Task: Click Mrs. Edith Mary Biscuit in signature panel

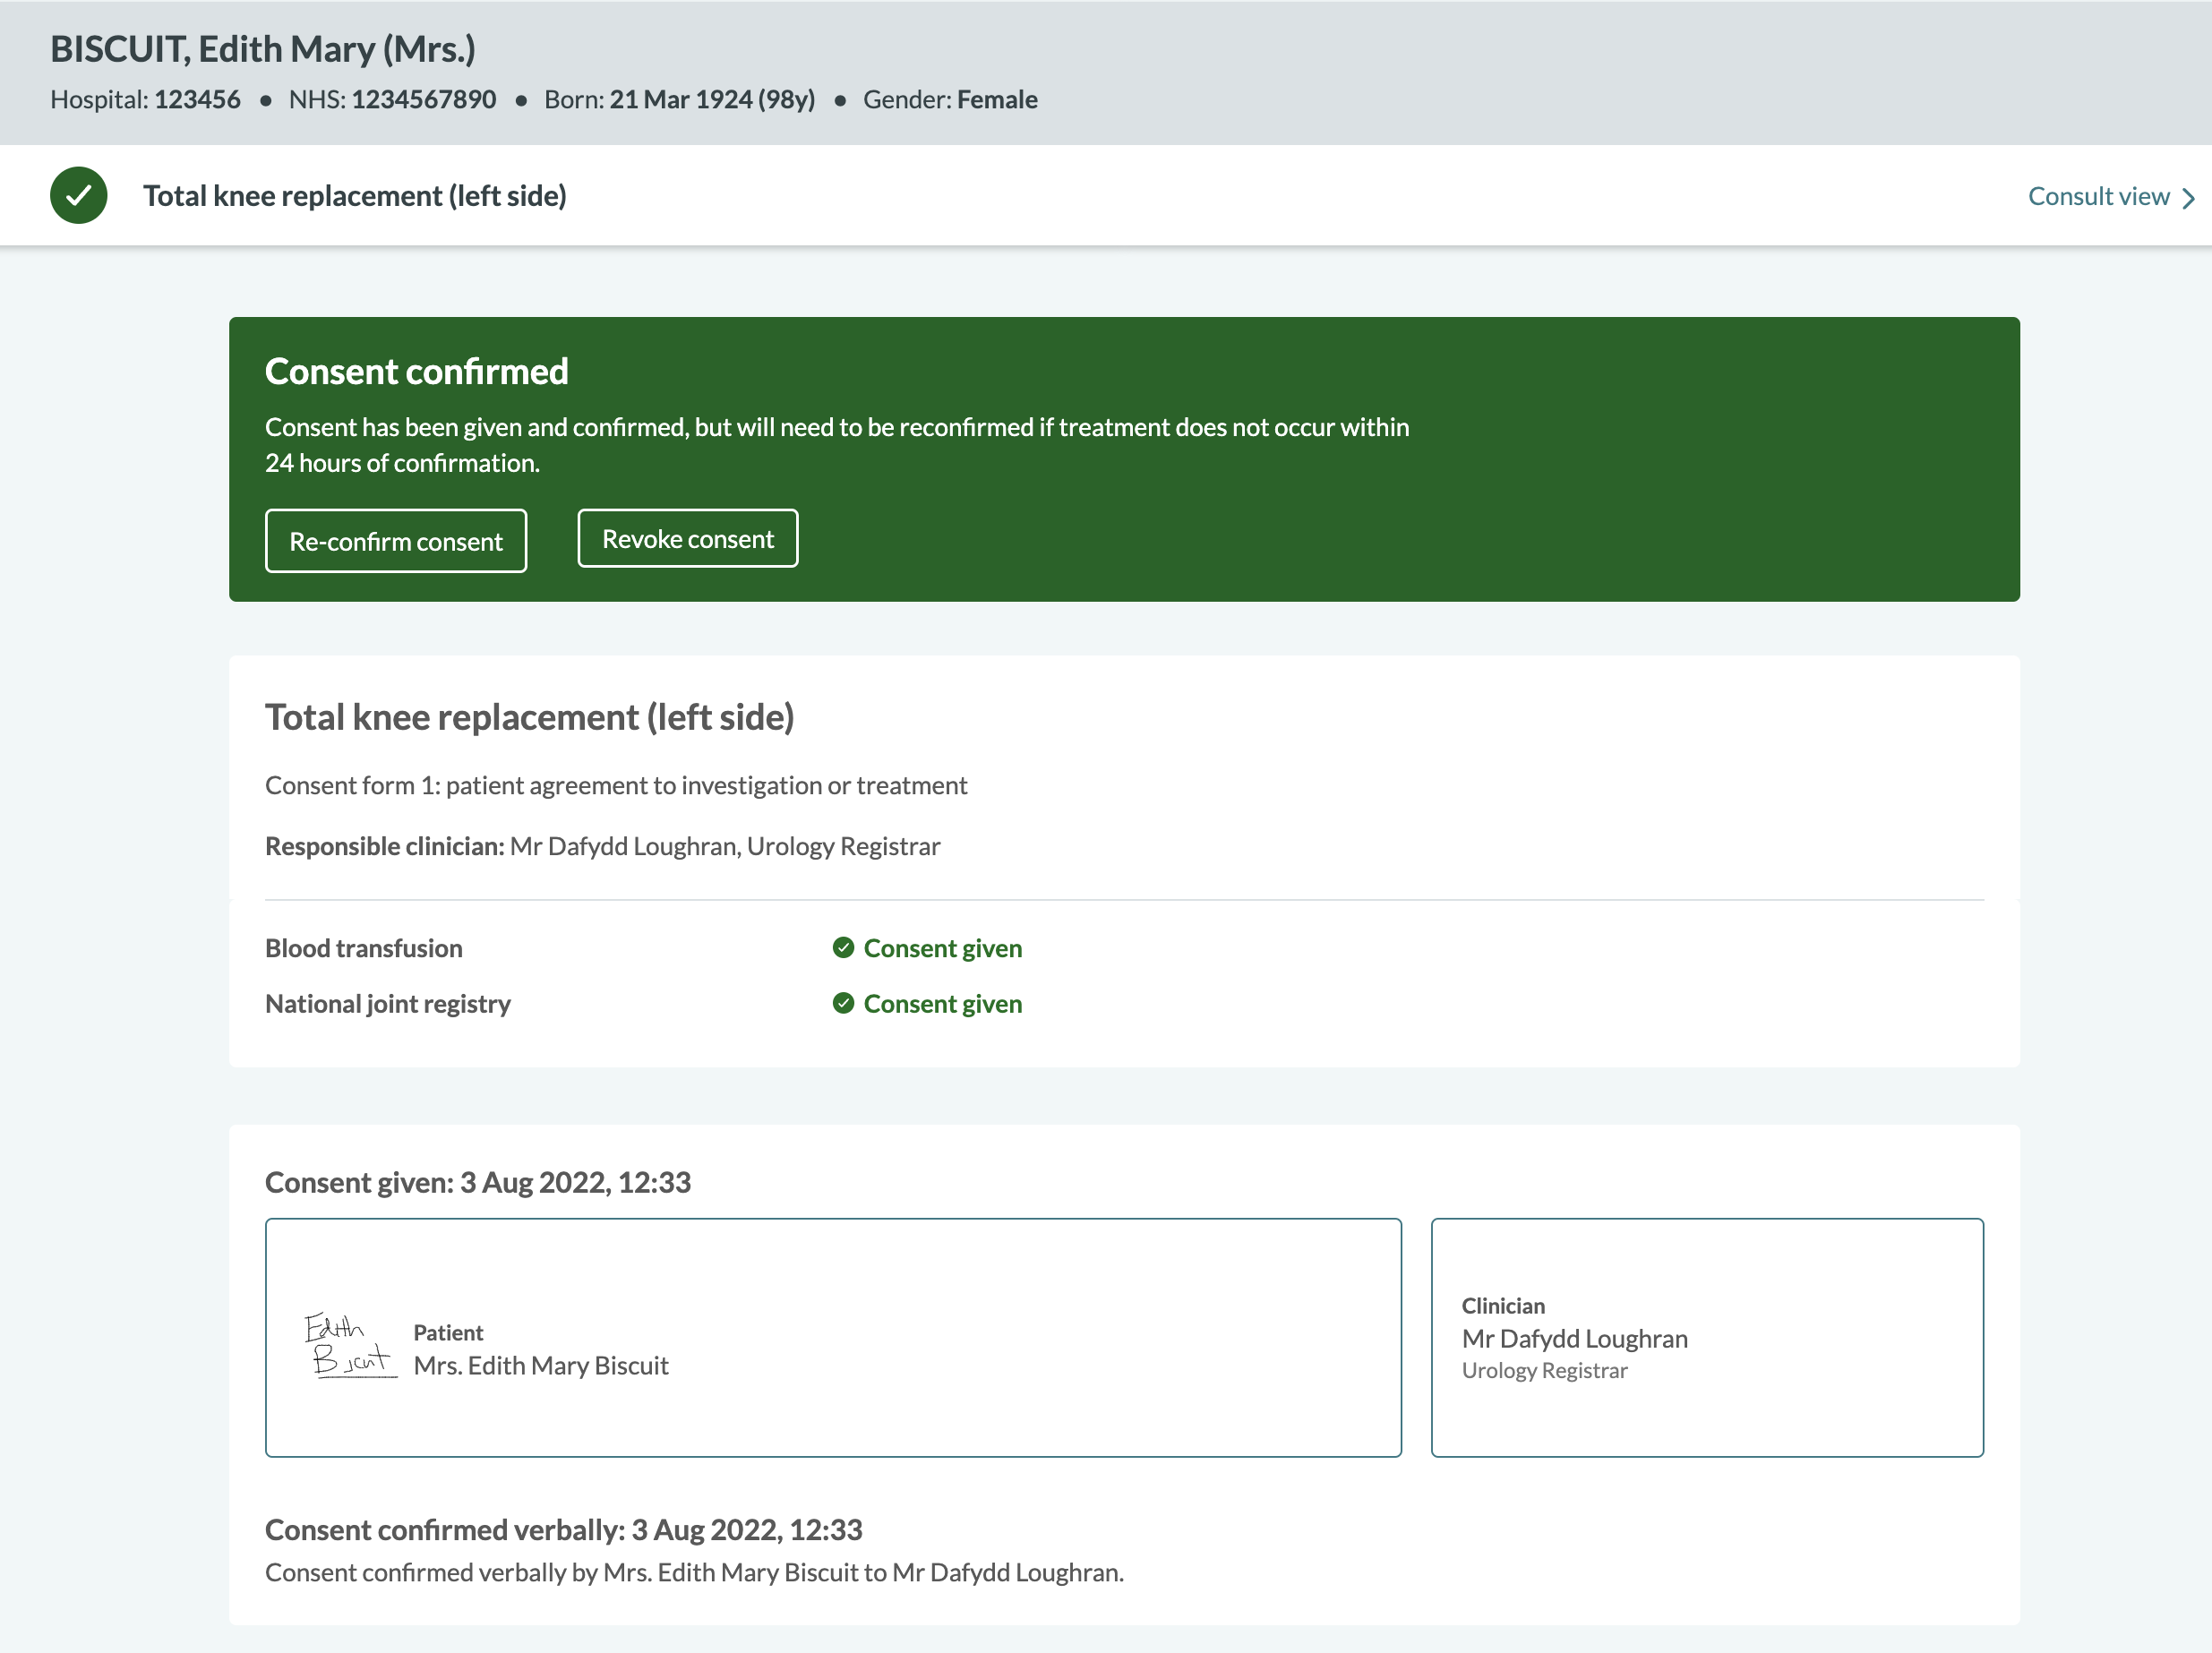Action: tap(541, 1366)
